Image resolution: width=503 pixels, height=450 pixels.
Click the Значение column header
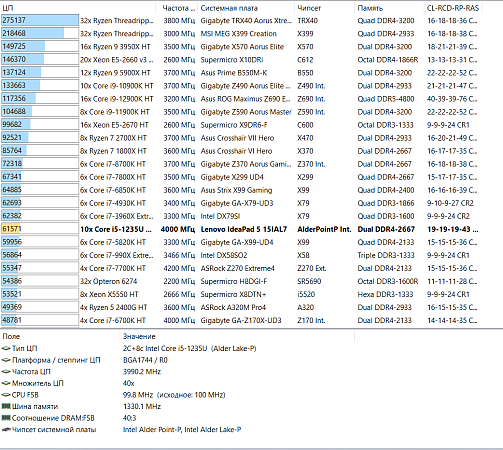[x=237, y=336]
